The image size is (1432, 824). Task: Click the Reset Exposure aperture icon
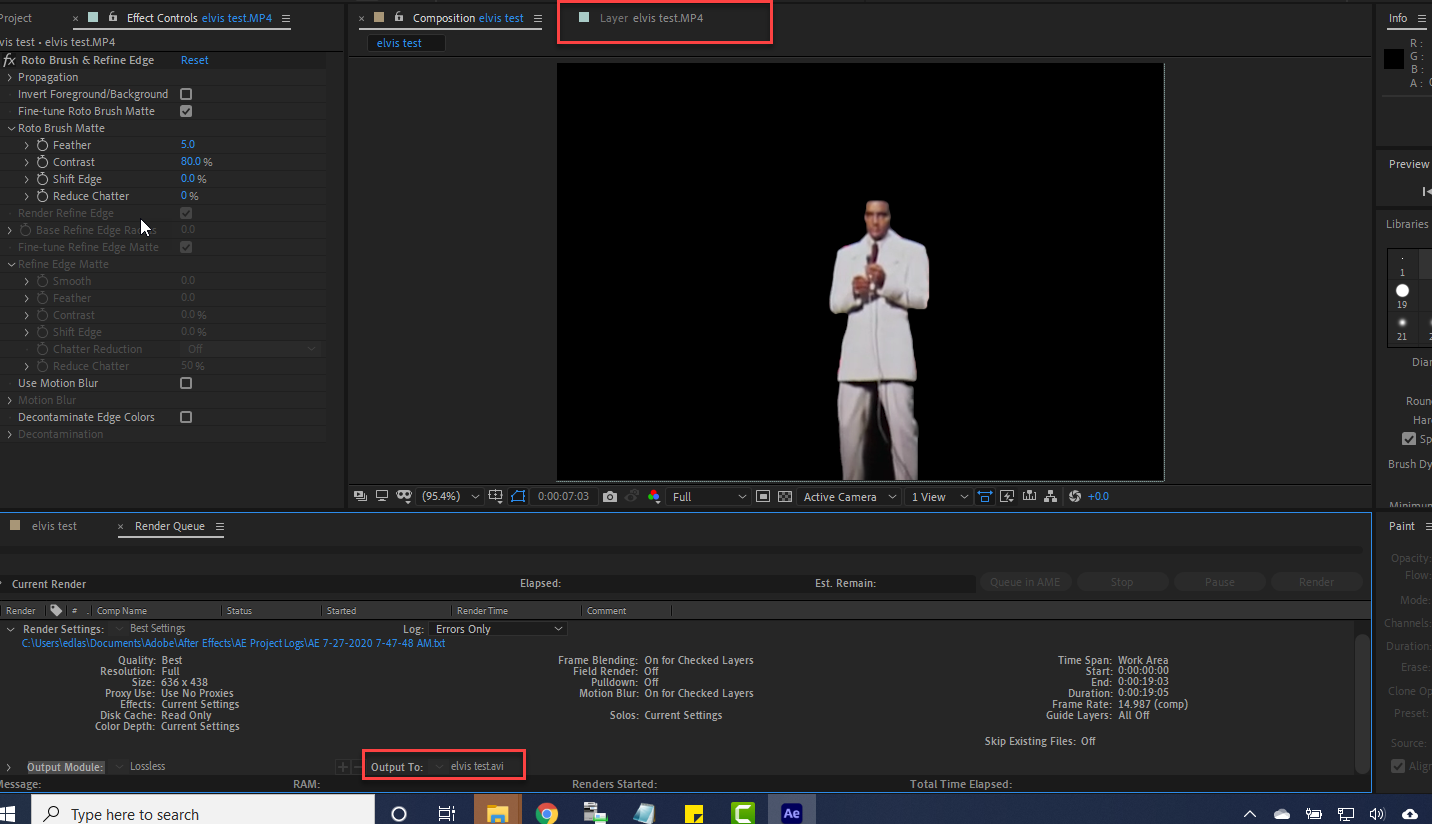pos(1075,497)
